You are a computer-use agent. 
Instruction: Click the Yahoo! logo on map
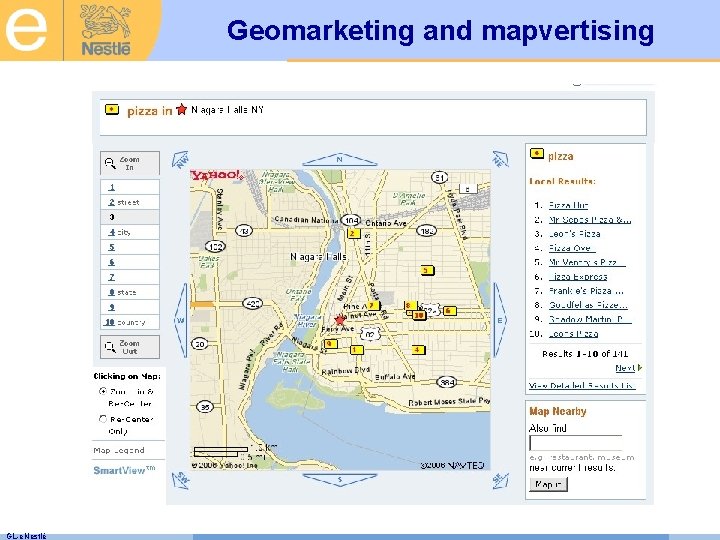[217, 175]
